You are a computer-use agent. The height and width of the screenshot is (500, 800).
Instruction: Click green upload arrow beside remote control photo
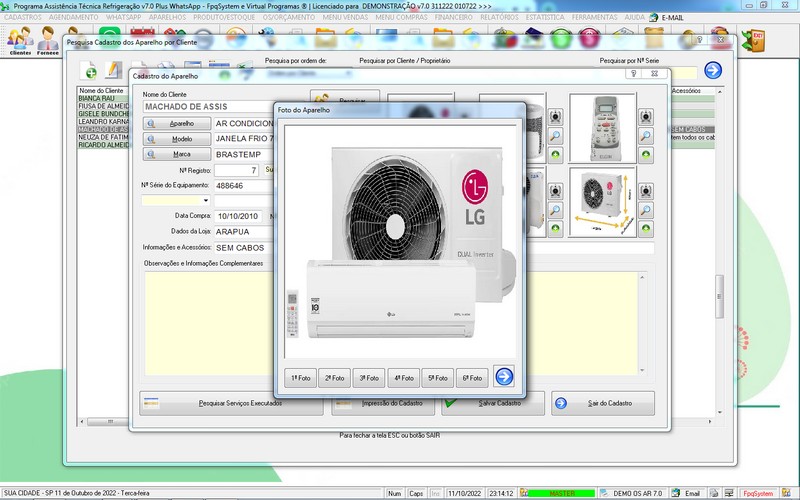645,155
